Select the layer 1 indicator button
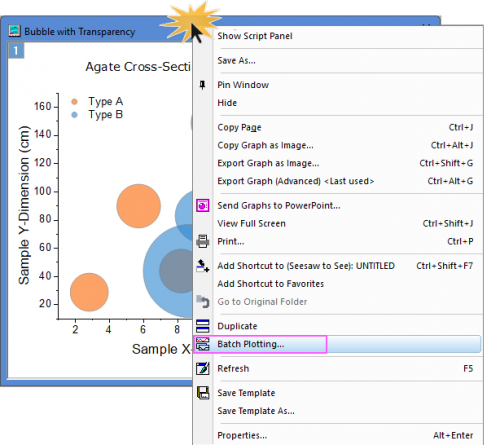This screenshot has width=500, height=445. point(16,51)
